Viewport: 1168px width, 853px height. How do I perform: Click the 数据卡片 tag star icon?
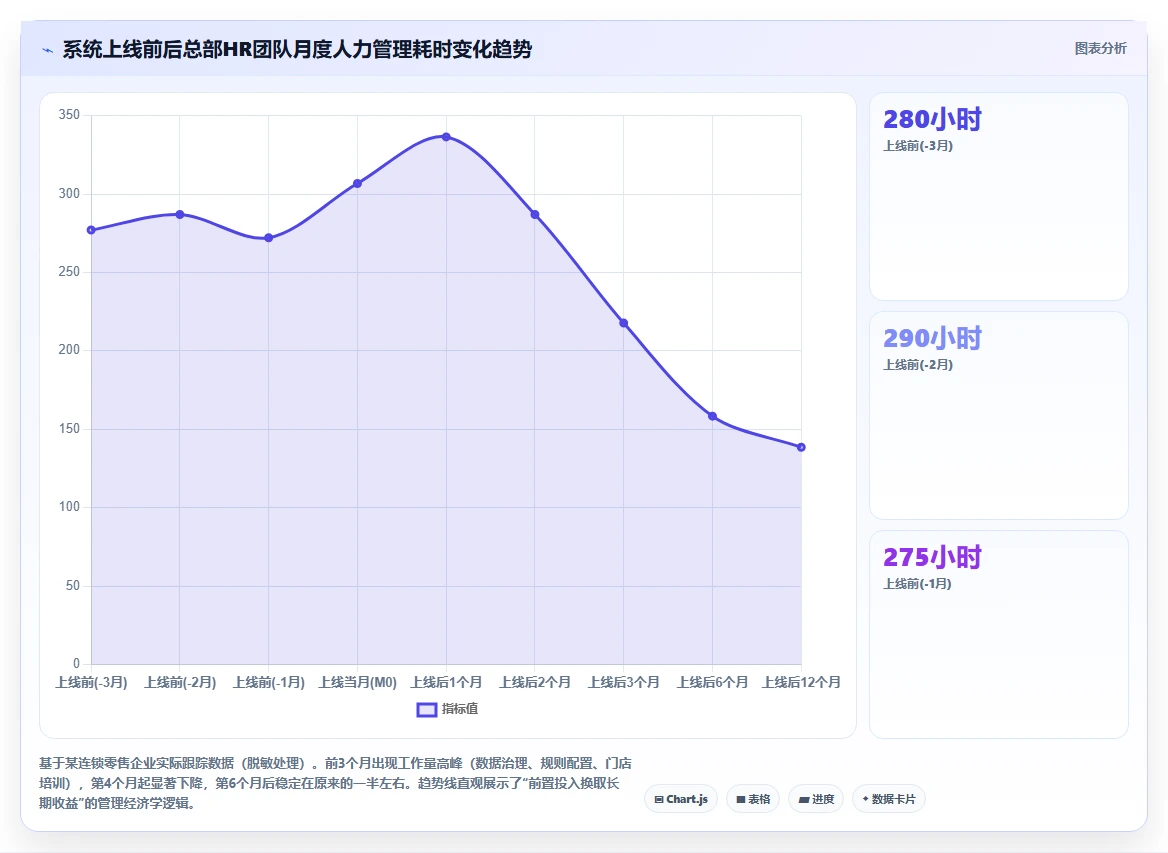[x=866, y=799]
